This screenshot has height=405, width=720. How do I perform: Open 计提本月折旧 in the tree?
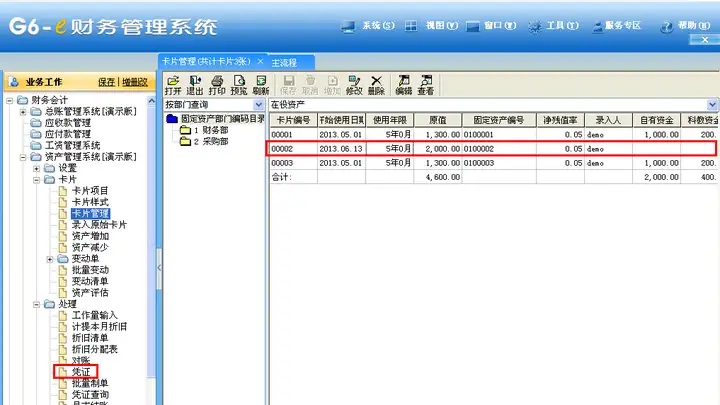pyautogui.click(x=99, y=326)
